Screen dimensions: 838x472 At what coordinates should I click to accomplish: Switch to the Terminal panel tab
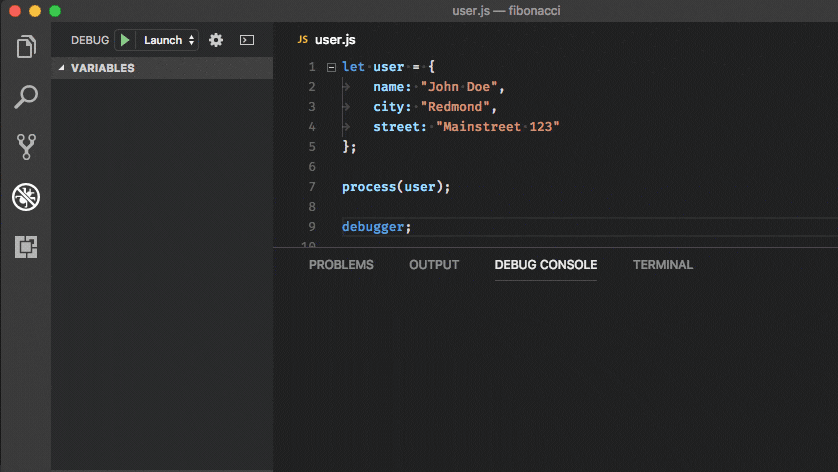[x=662, y=265]
